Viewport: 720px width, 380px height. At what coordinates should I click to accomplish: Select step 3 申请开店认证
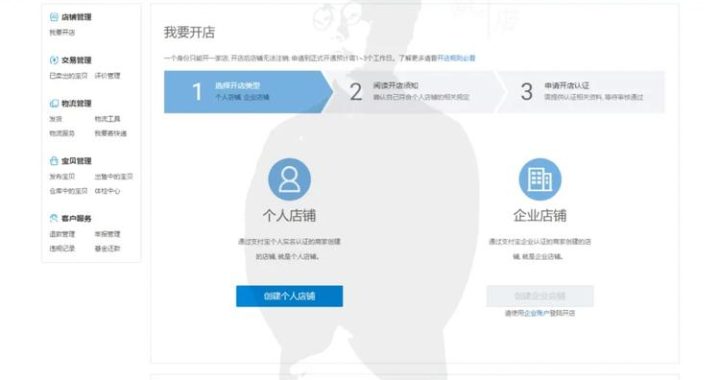coord(582,92)
